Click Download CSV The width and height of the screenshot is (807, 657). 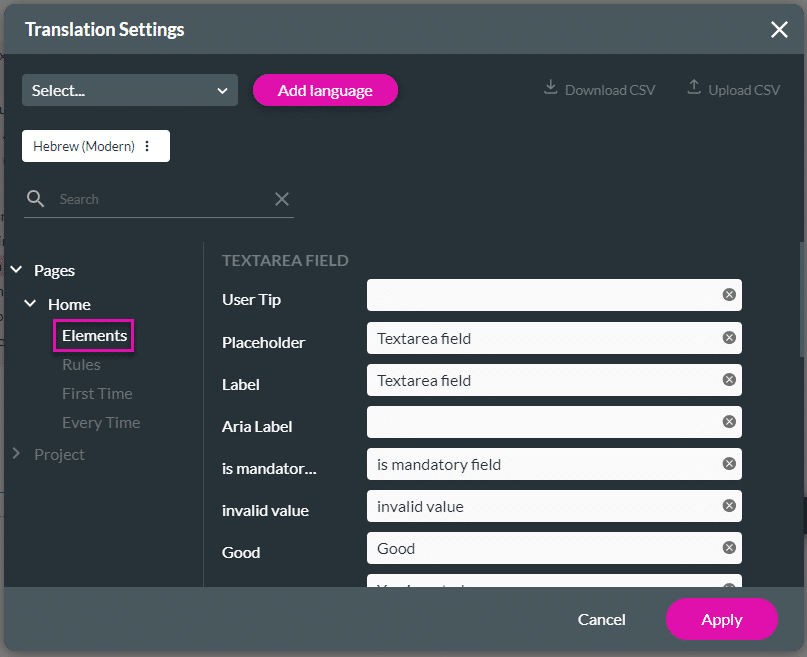tap(599, 90)
